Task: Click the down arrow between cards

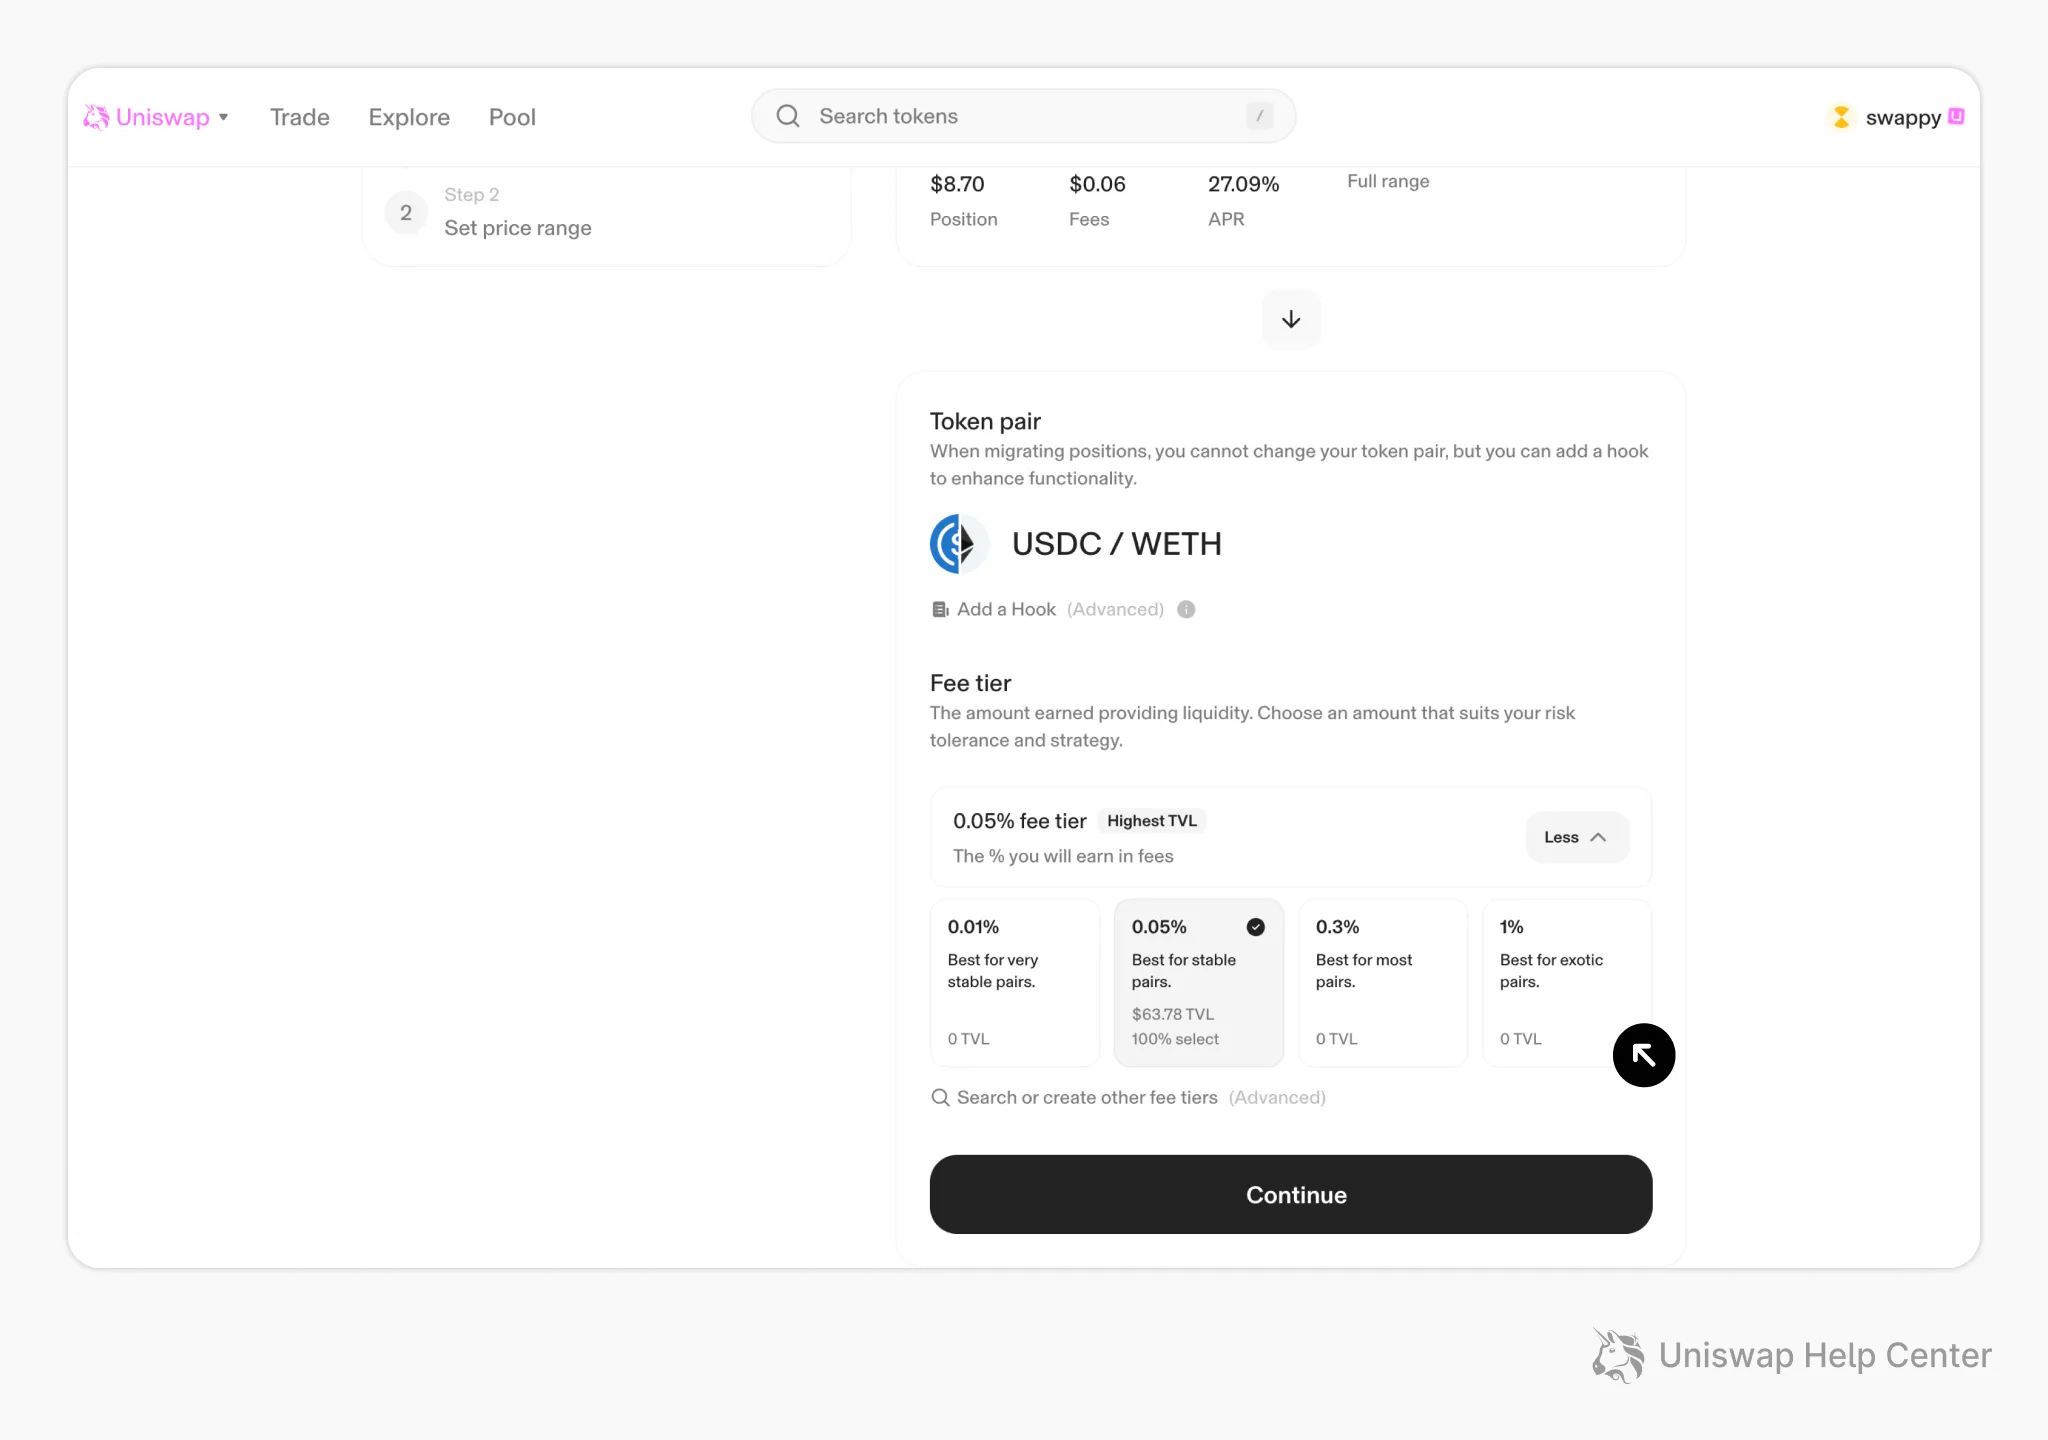Action: pos(1291,319)
